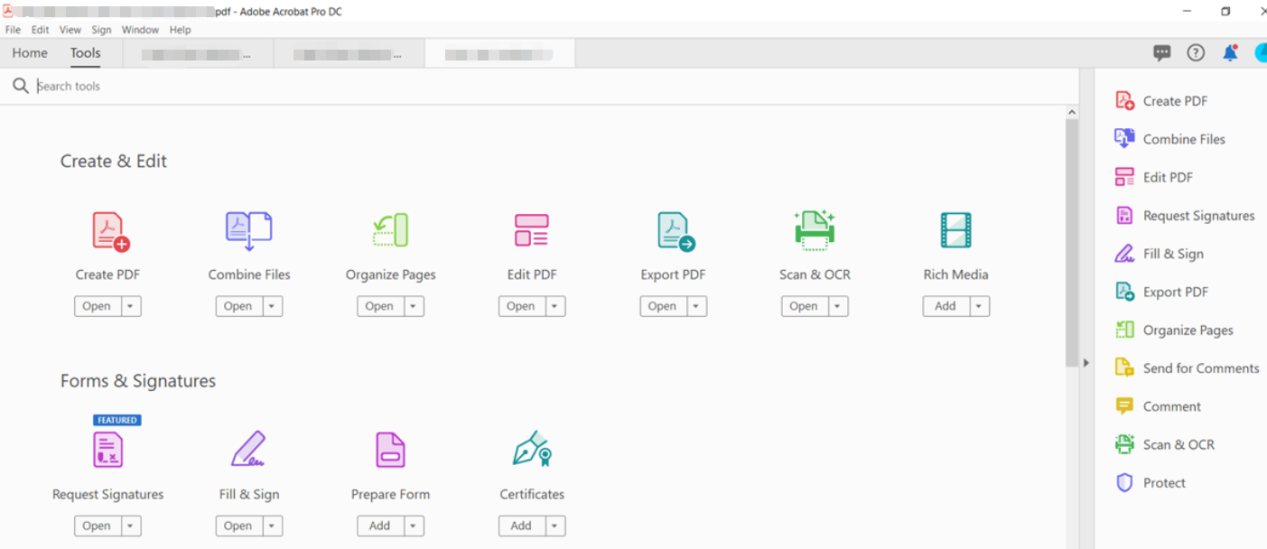Click Open button under Create PDF
1267x549 pixels.
pos(97,306)
